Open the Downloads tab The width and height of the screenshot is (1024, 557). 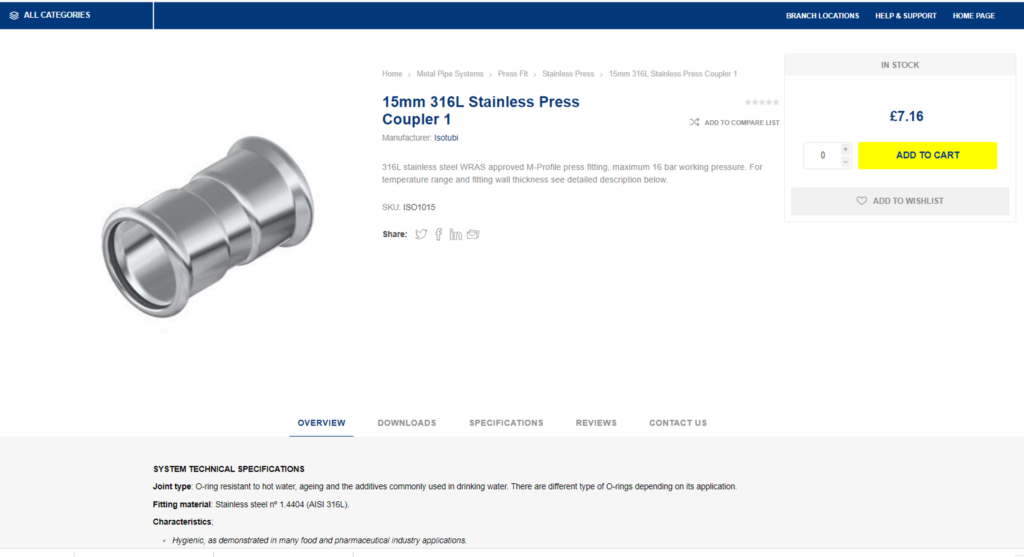coord(407,423)
